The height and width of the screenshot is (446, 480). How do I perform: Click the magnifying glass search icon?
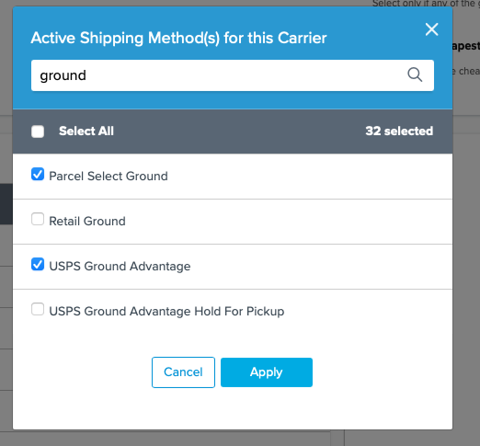pos(415,74)
